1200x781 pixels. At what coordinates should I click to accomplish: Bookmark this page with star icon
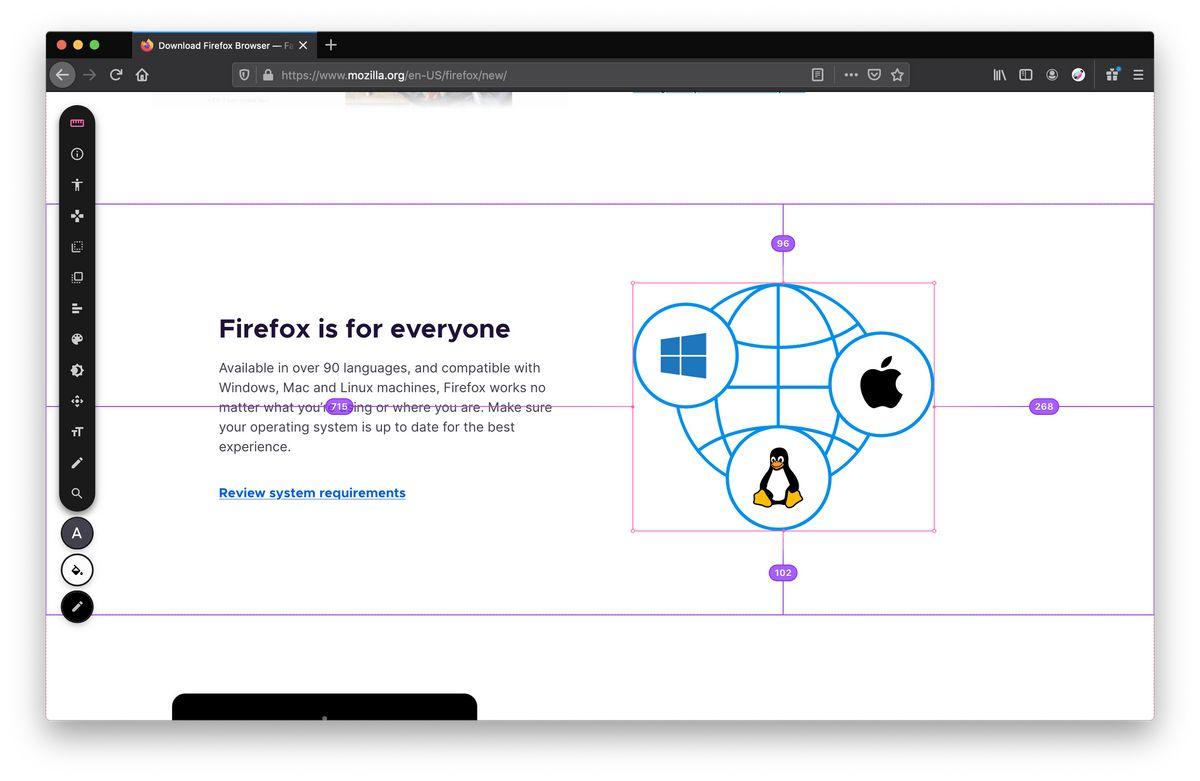pyautogui.click(x=897, y=75)
